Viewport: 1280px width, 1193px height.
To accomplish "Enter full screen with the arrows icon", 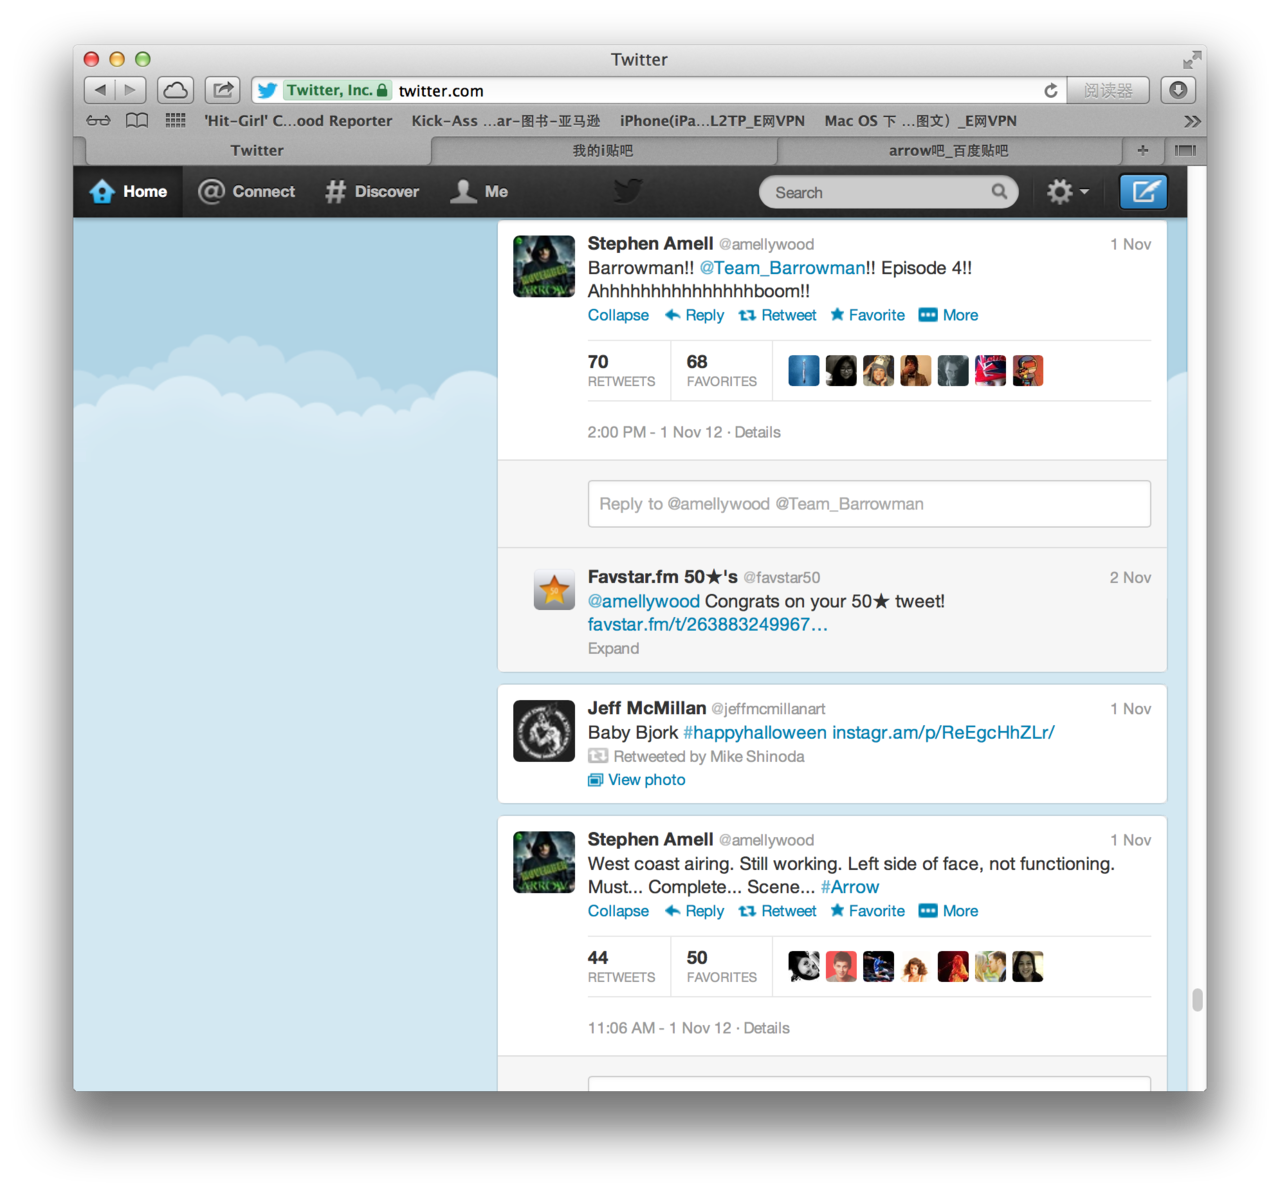I will pyautogui.click(x=1191, y=60).
